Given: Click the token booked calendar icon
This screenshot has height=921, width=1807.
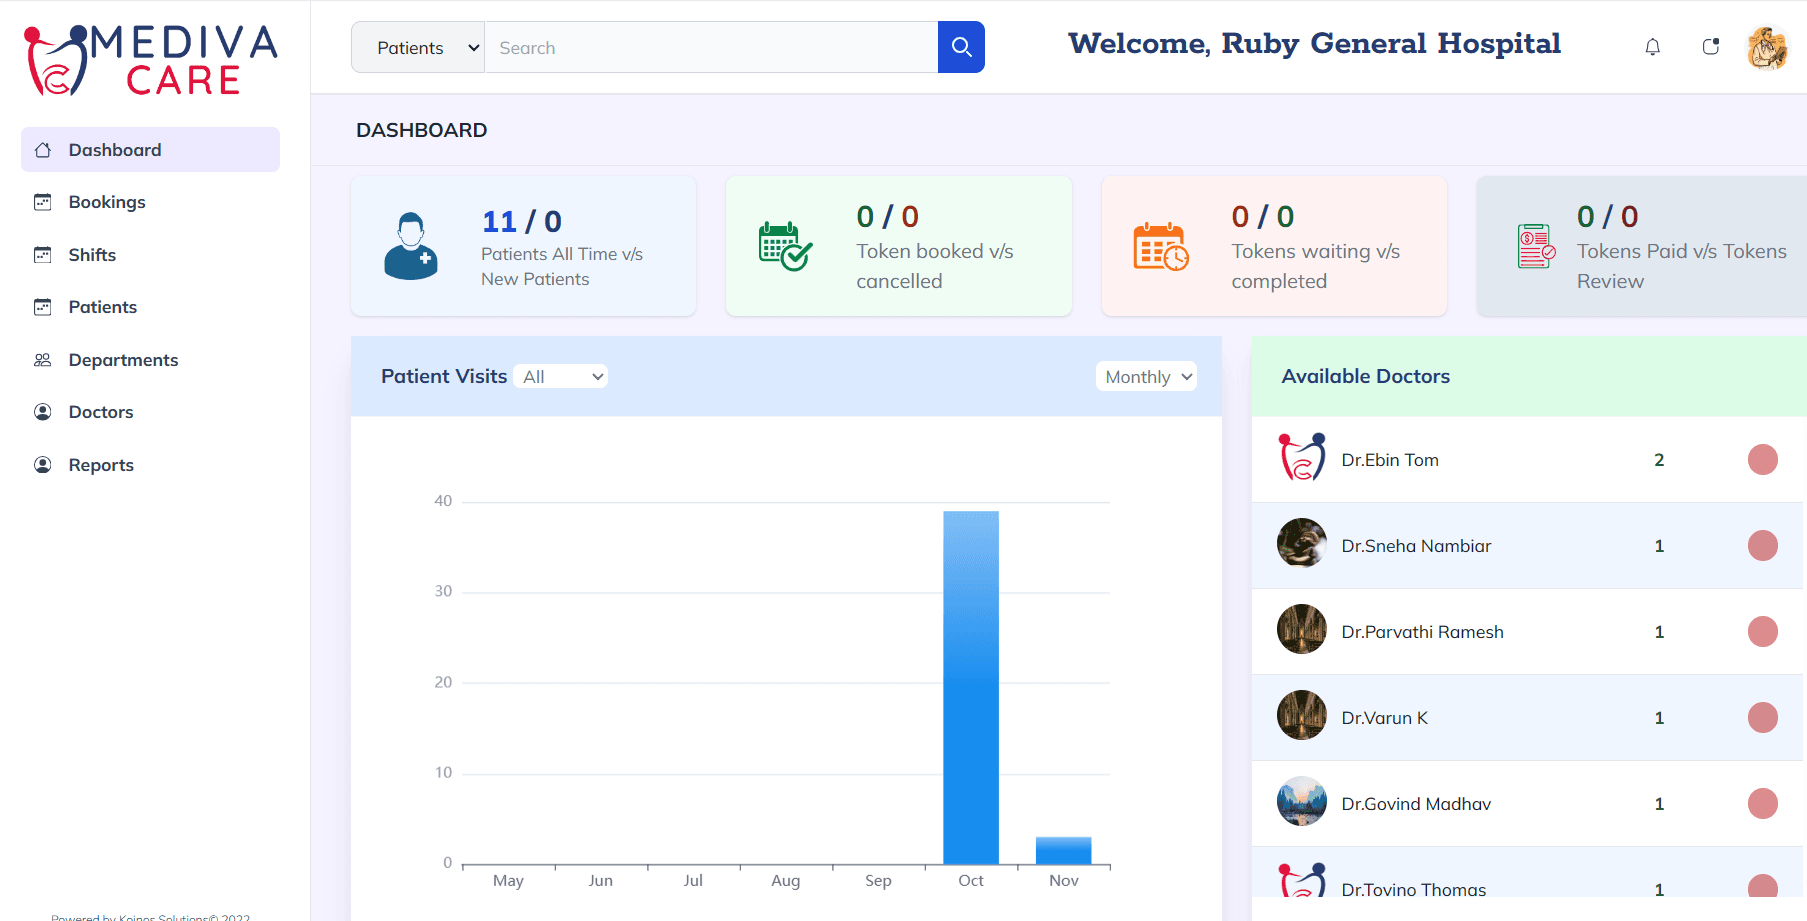Looking at the screenshot, I should pyautogui.click(x=785, y=246).
